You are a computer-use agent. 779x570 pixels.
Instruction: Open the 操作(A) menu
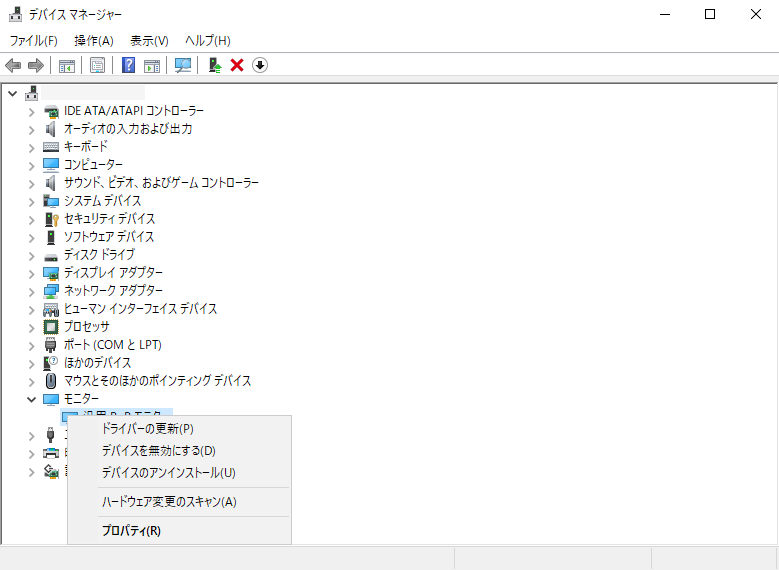point(93,40)
